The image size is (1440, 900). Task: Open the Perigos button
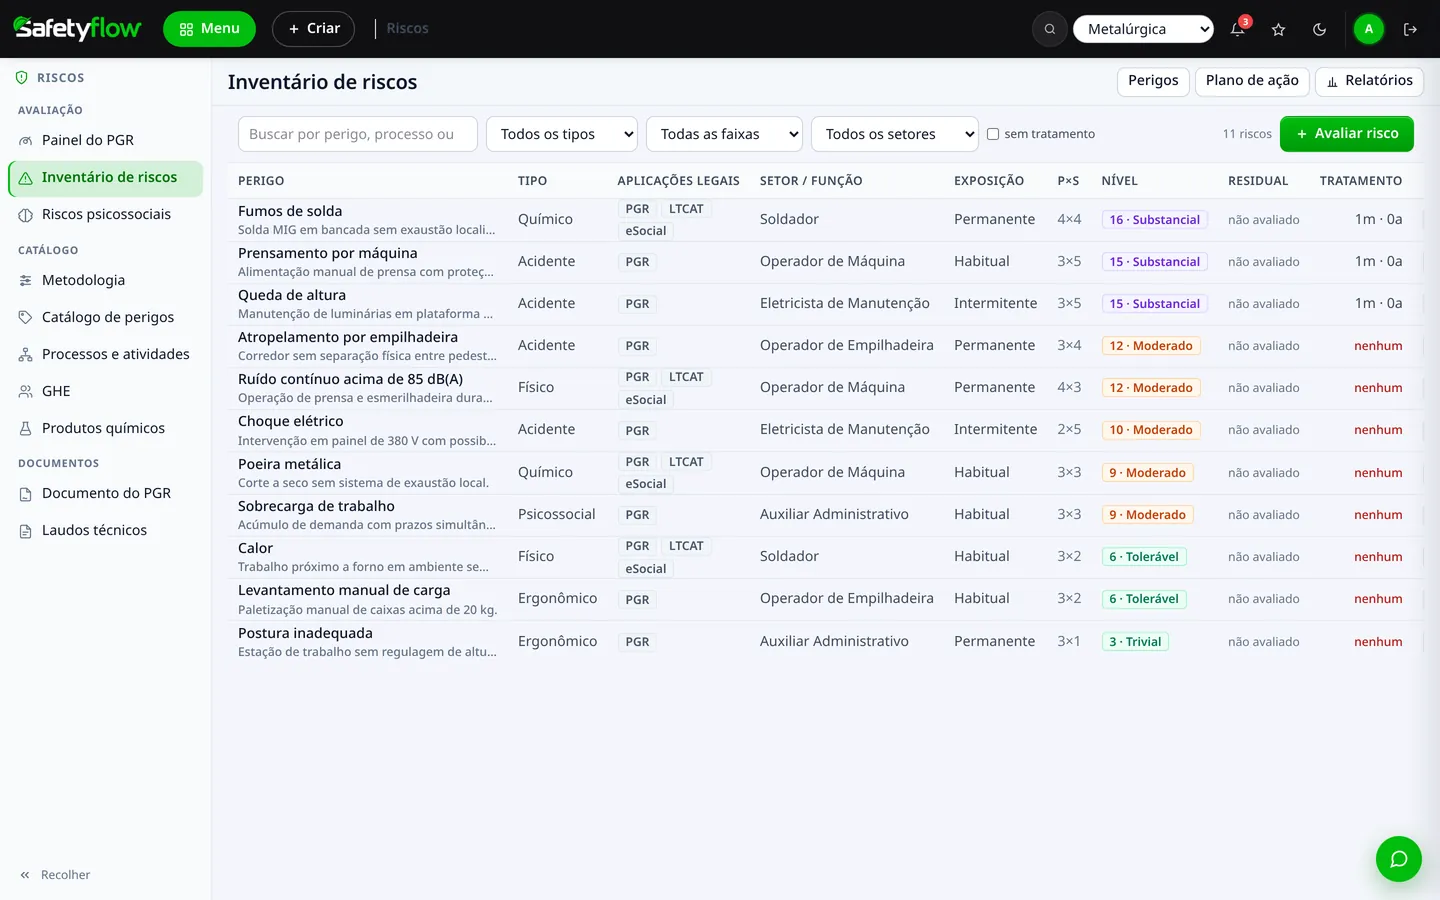click(1153, 81)
